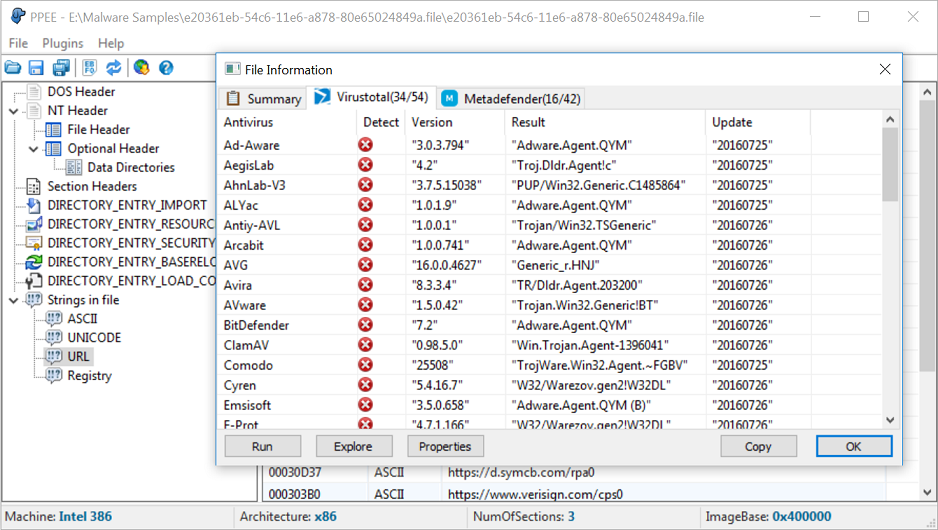This screenshot has height=530, width=938.
Task: Click the DOS Header page icon
Action: pyautogui.click(x=34, y=92)
